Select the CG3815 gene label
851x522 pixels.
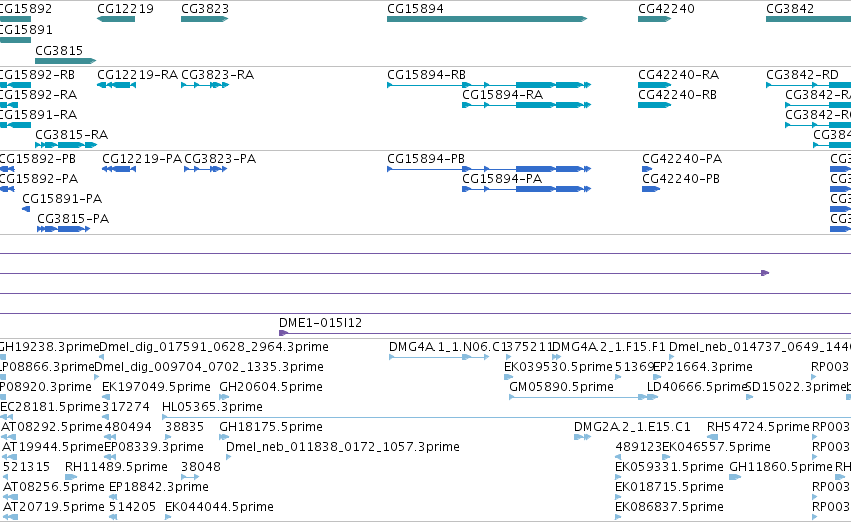pyautogui.click(x=59, y=50)
